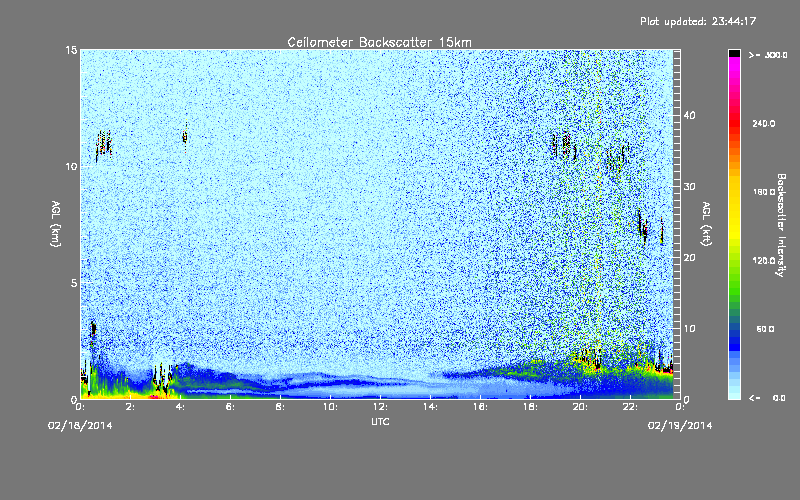Screen dimensions: 800x500
Task: Click the end date '02/19/2014'
Action: point(680,426)
